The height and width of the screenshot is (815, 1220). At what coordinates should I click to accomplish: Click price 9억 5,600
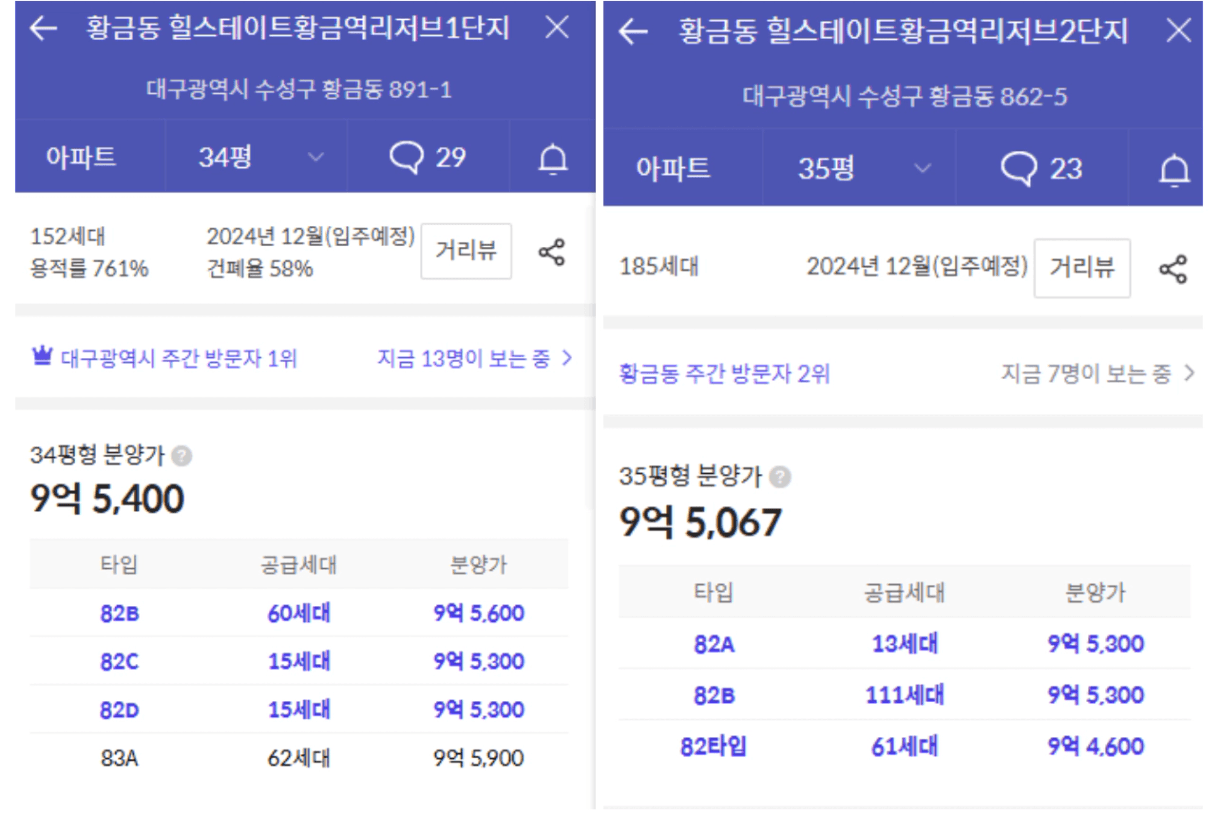479,613
